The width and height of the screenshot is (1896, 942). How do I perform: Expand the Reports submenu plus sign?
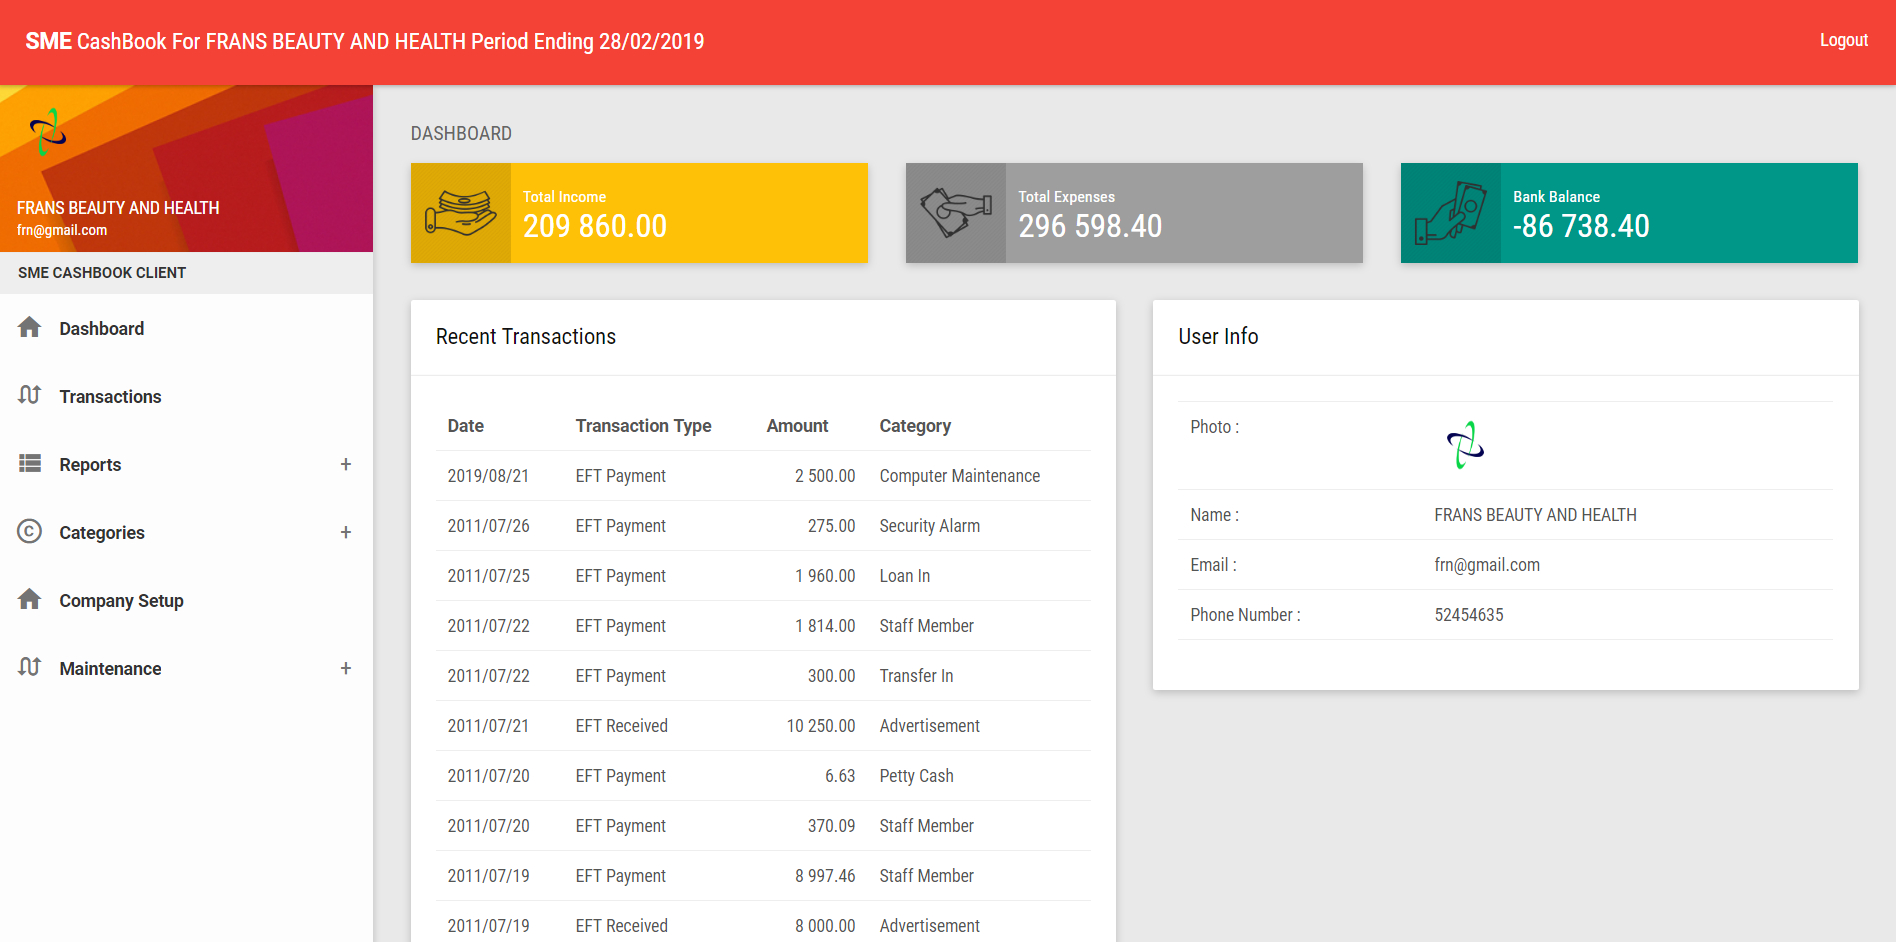pyautogui.click(x=346, y=464)
